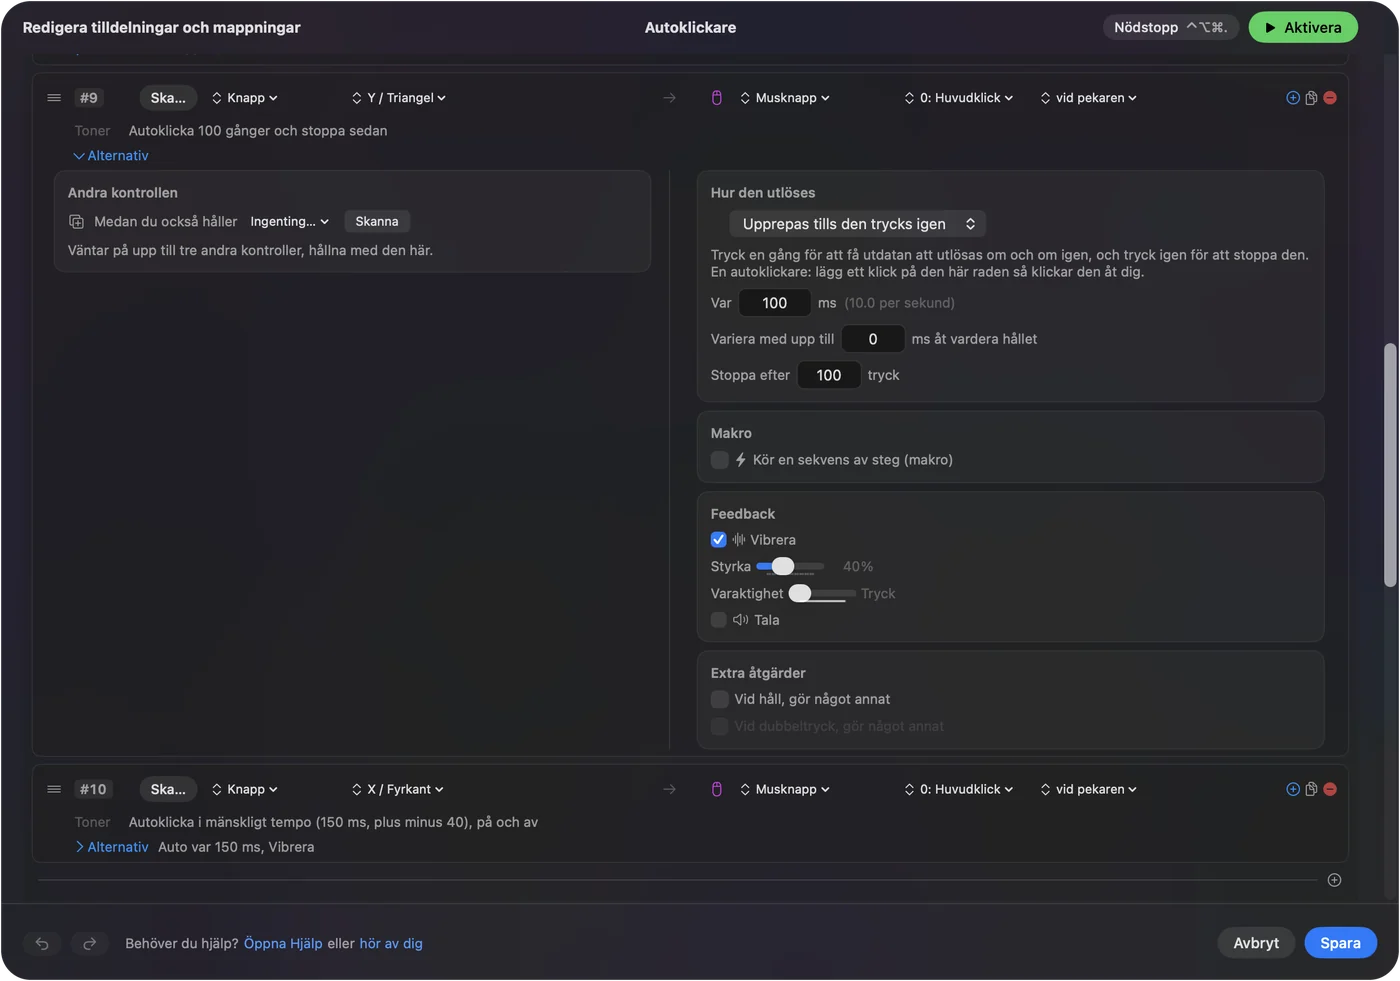Click the Variera med upp till field
Viewport: 1400px width, 981px height.
(873, 339)
